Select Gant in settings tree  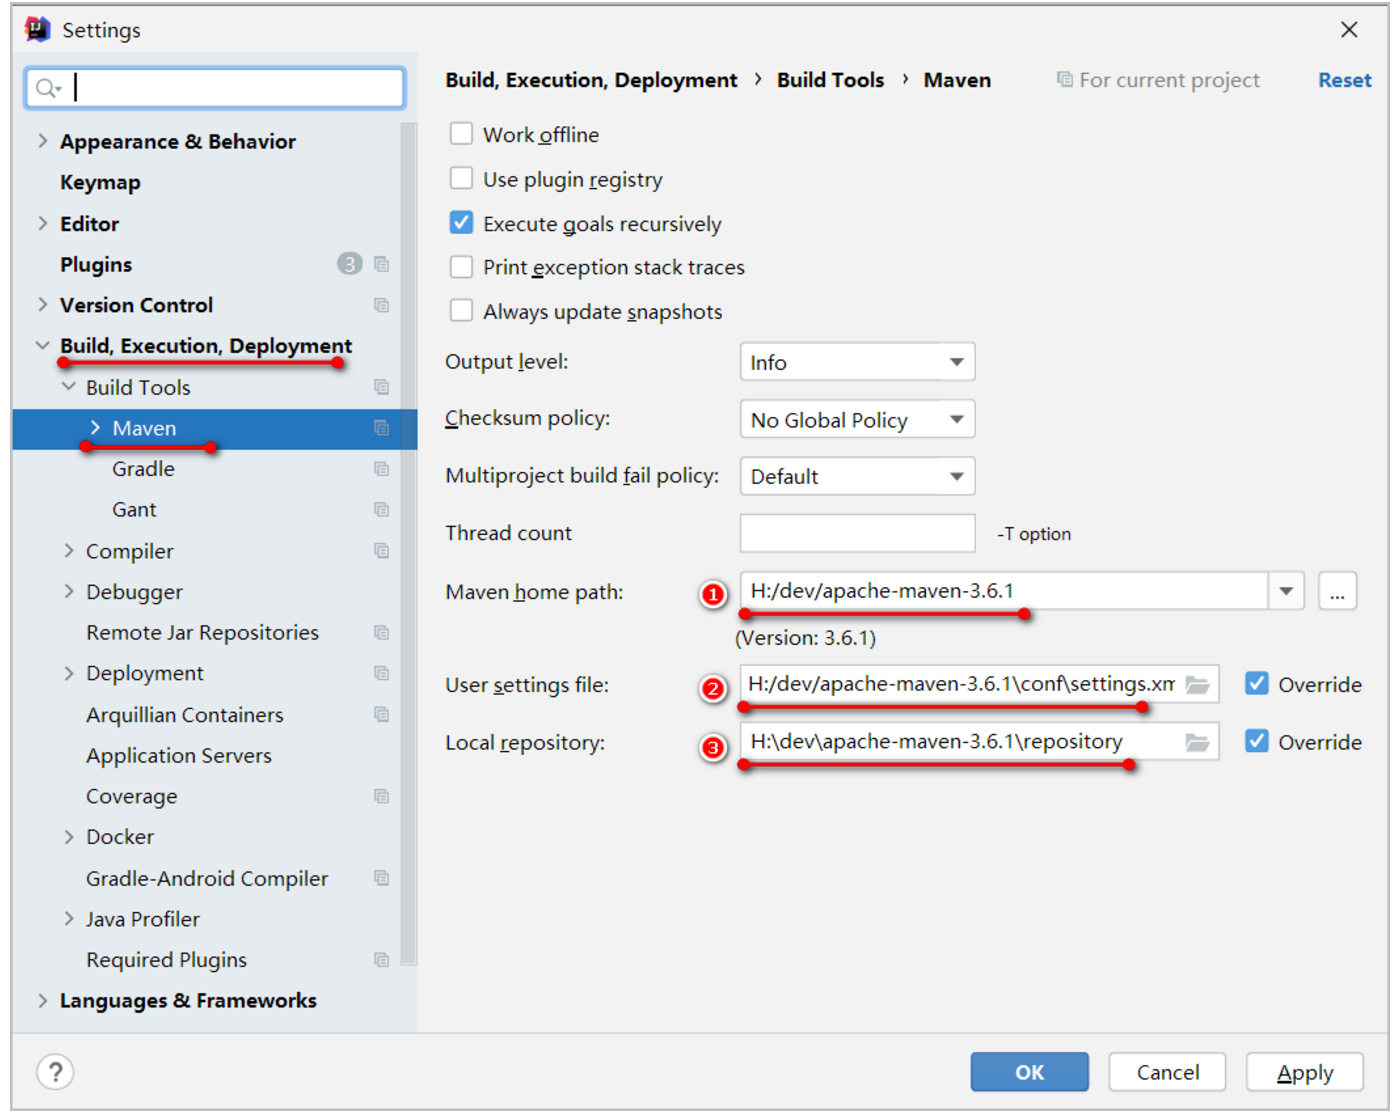[x=134, y=510]
